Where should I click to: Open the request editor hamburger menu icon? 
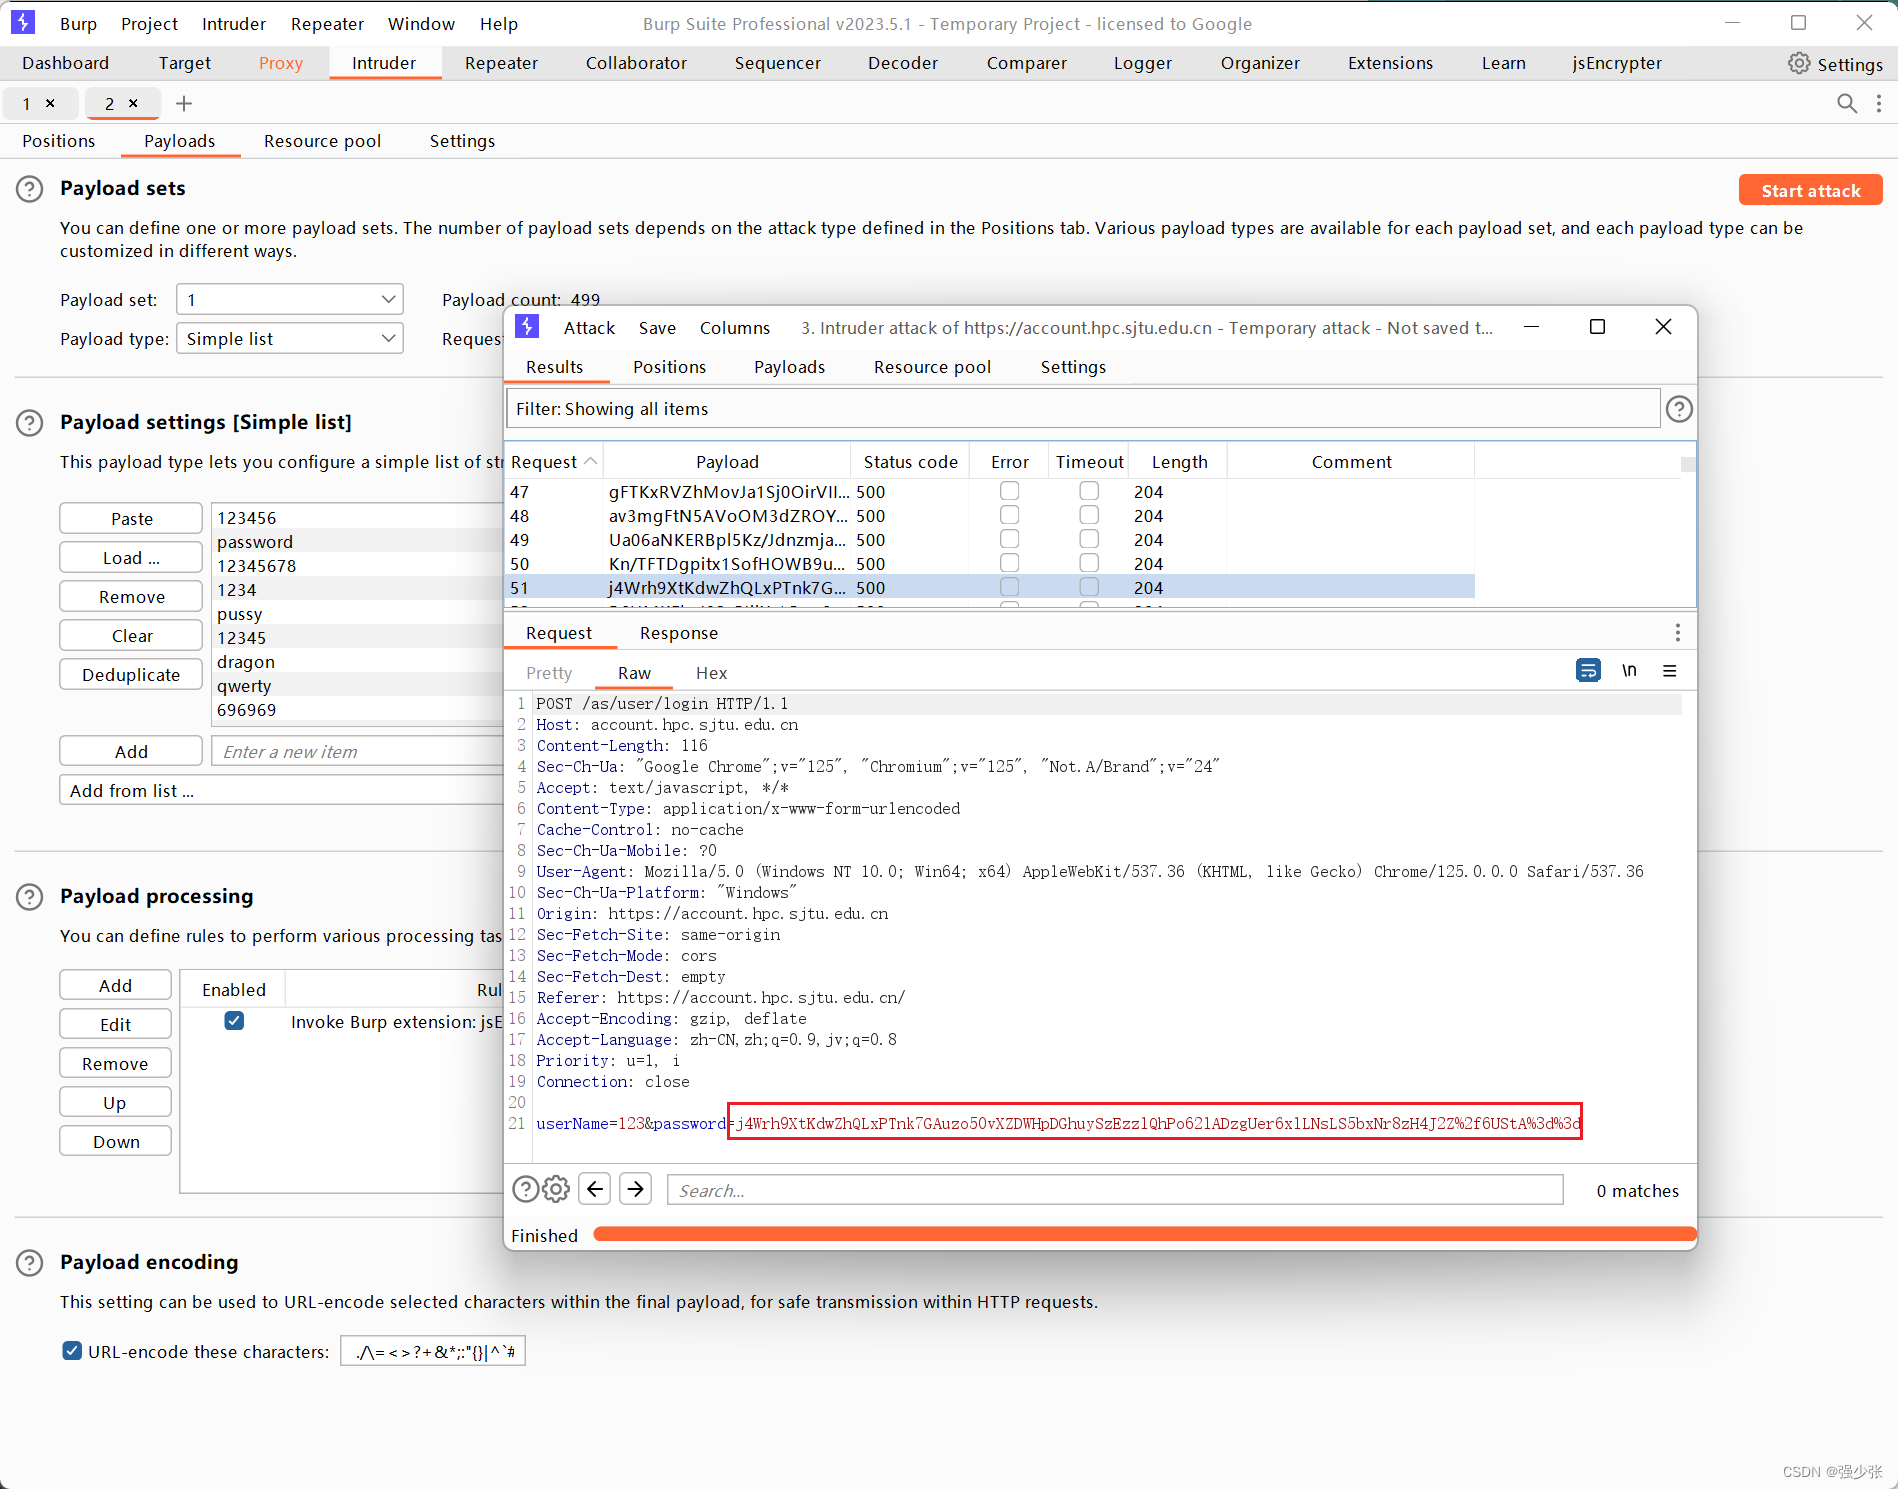1669,670
